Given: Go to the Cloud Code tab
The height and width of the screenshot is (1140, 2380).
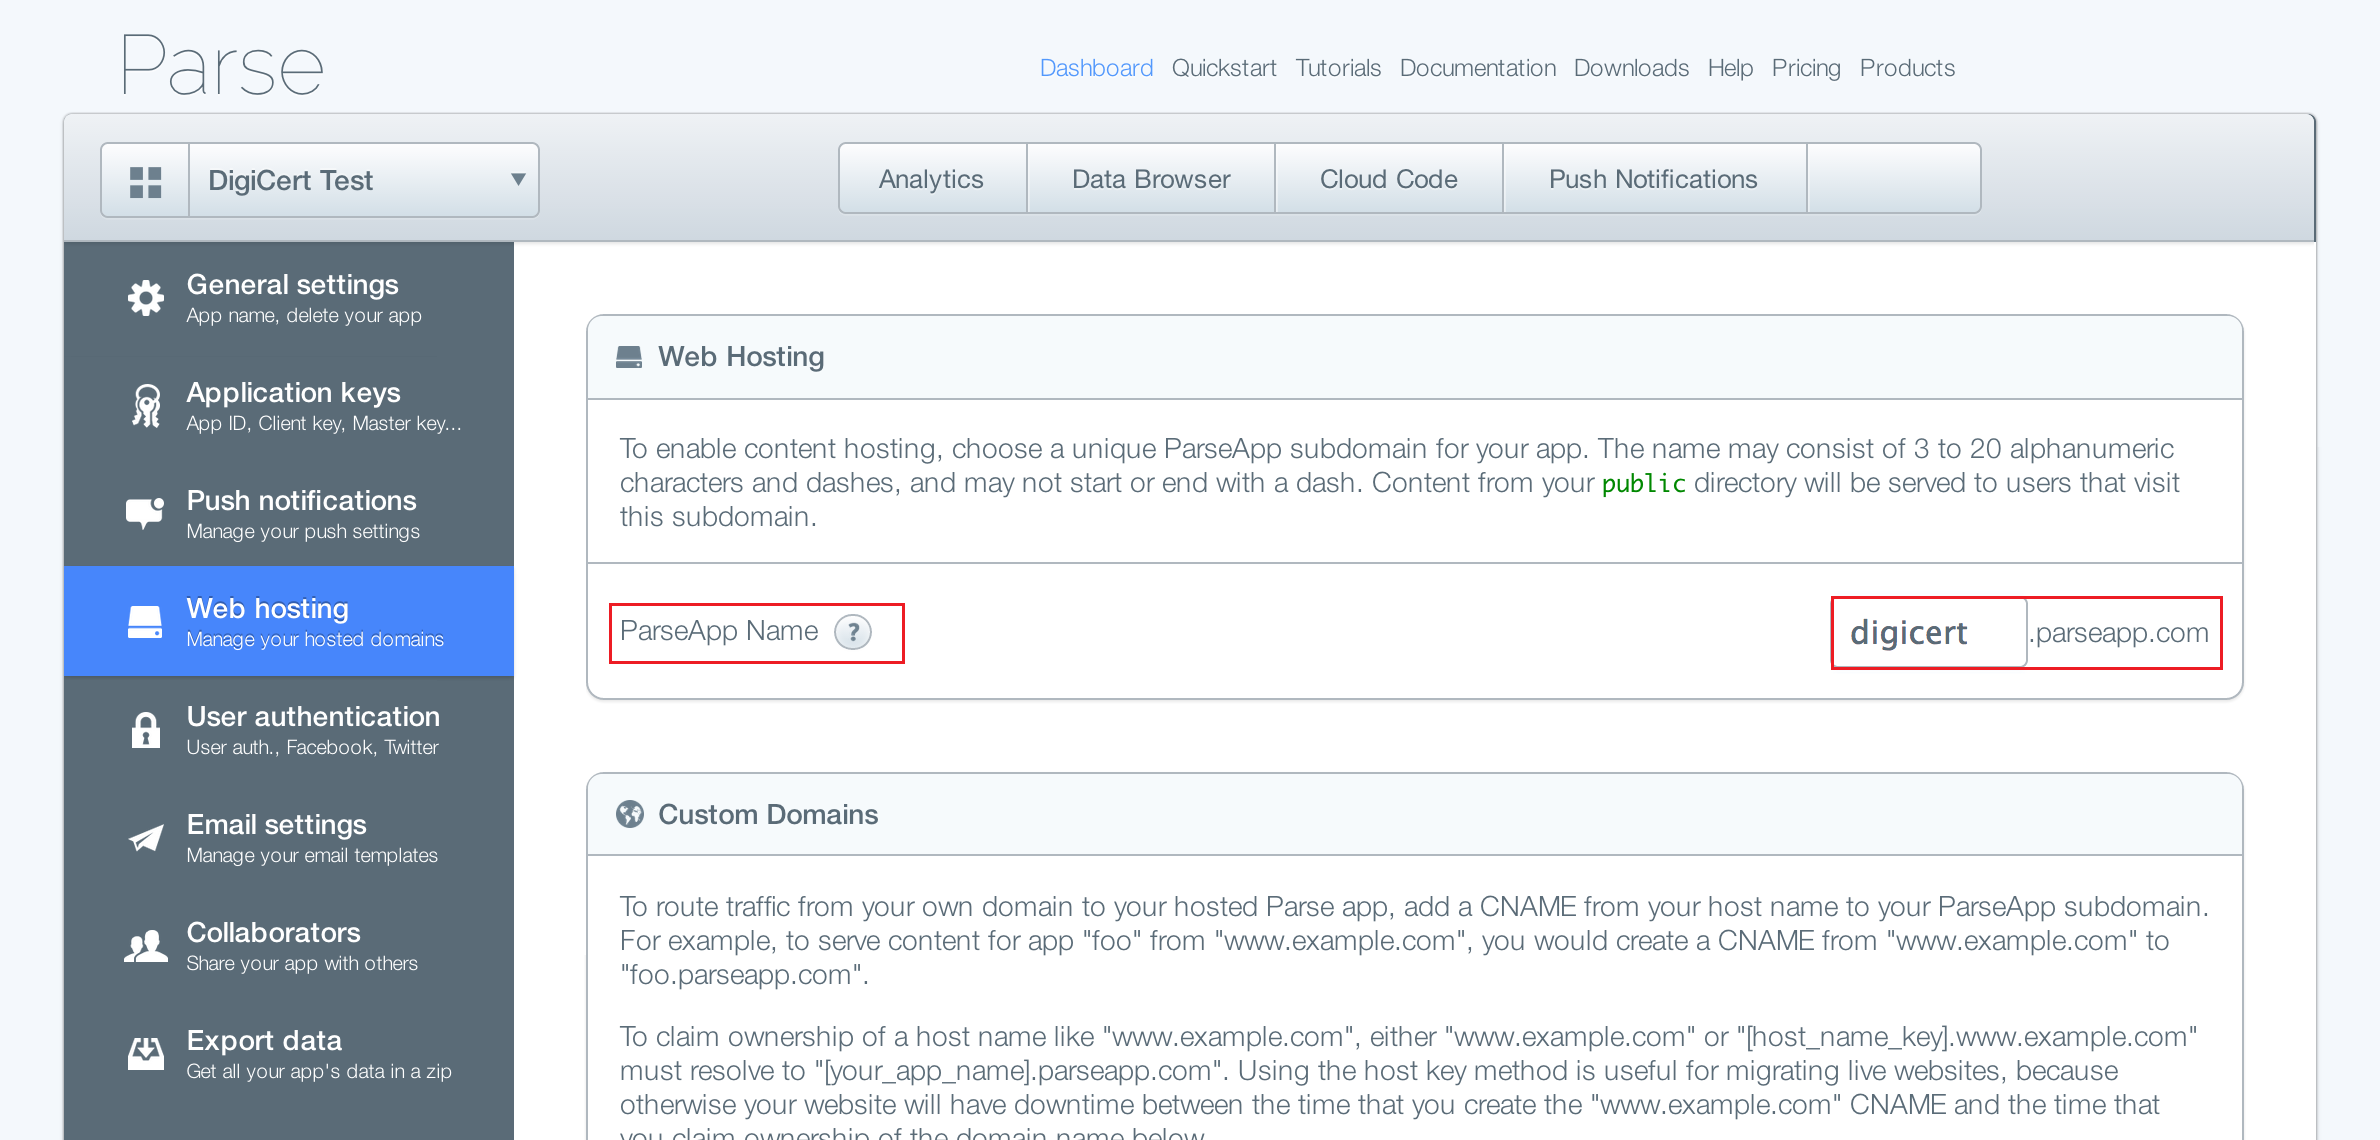Looking at the screenshot, I should click(1388, 179).
